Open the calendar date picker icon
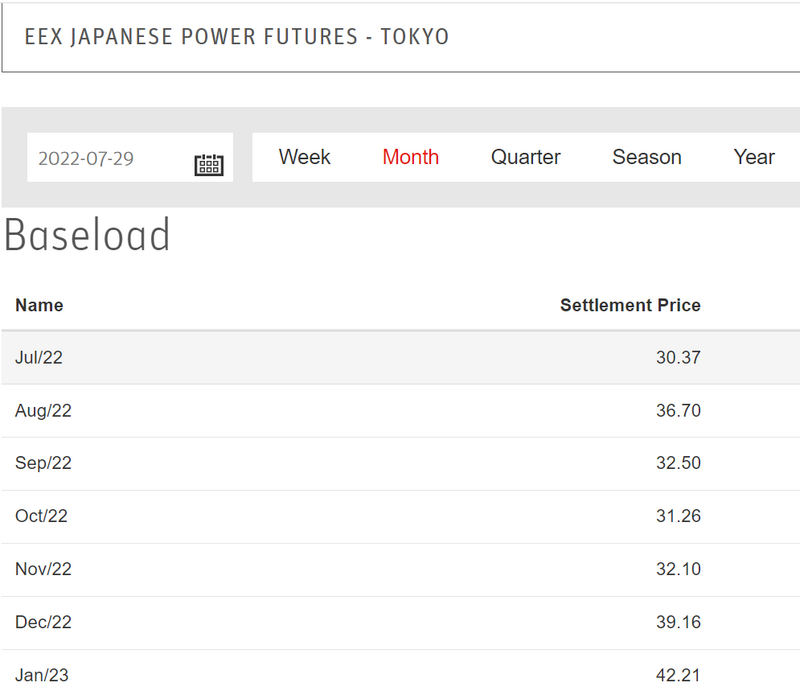Screen dimensions: 800x699 tap(208, 164)
